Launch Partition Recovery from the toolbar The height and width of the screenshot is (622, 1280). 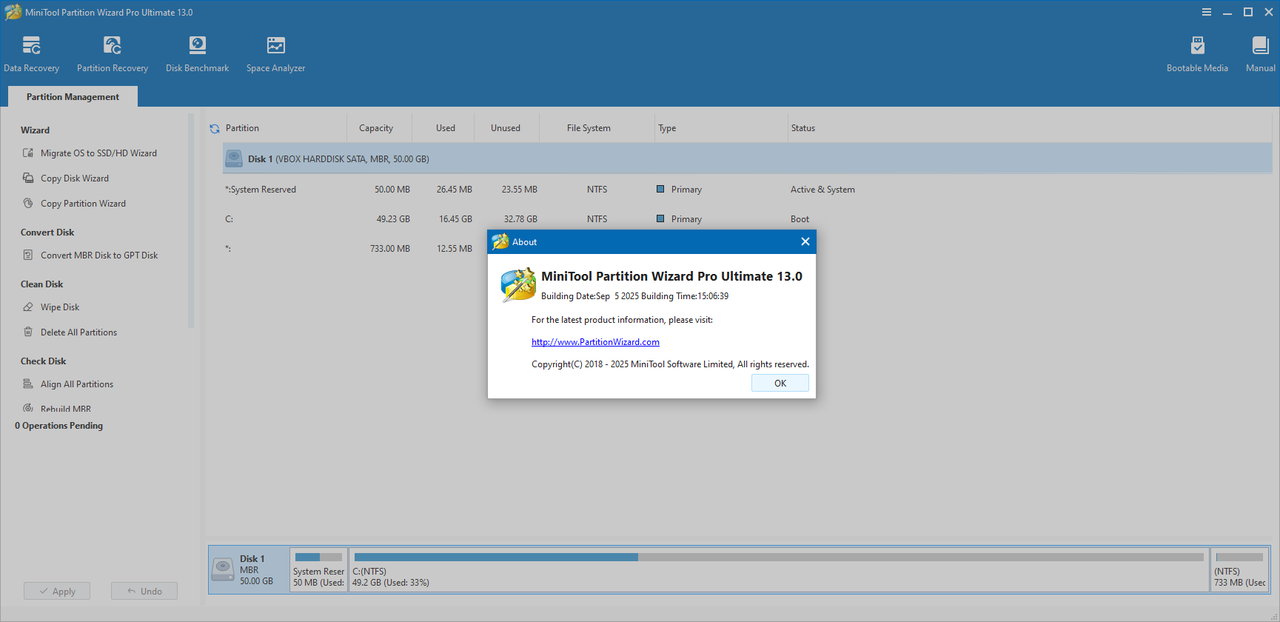click(112, 54)
